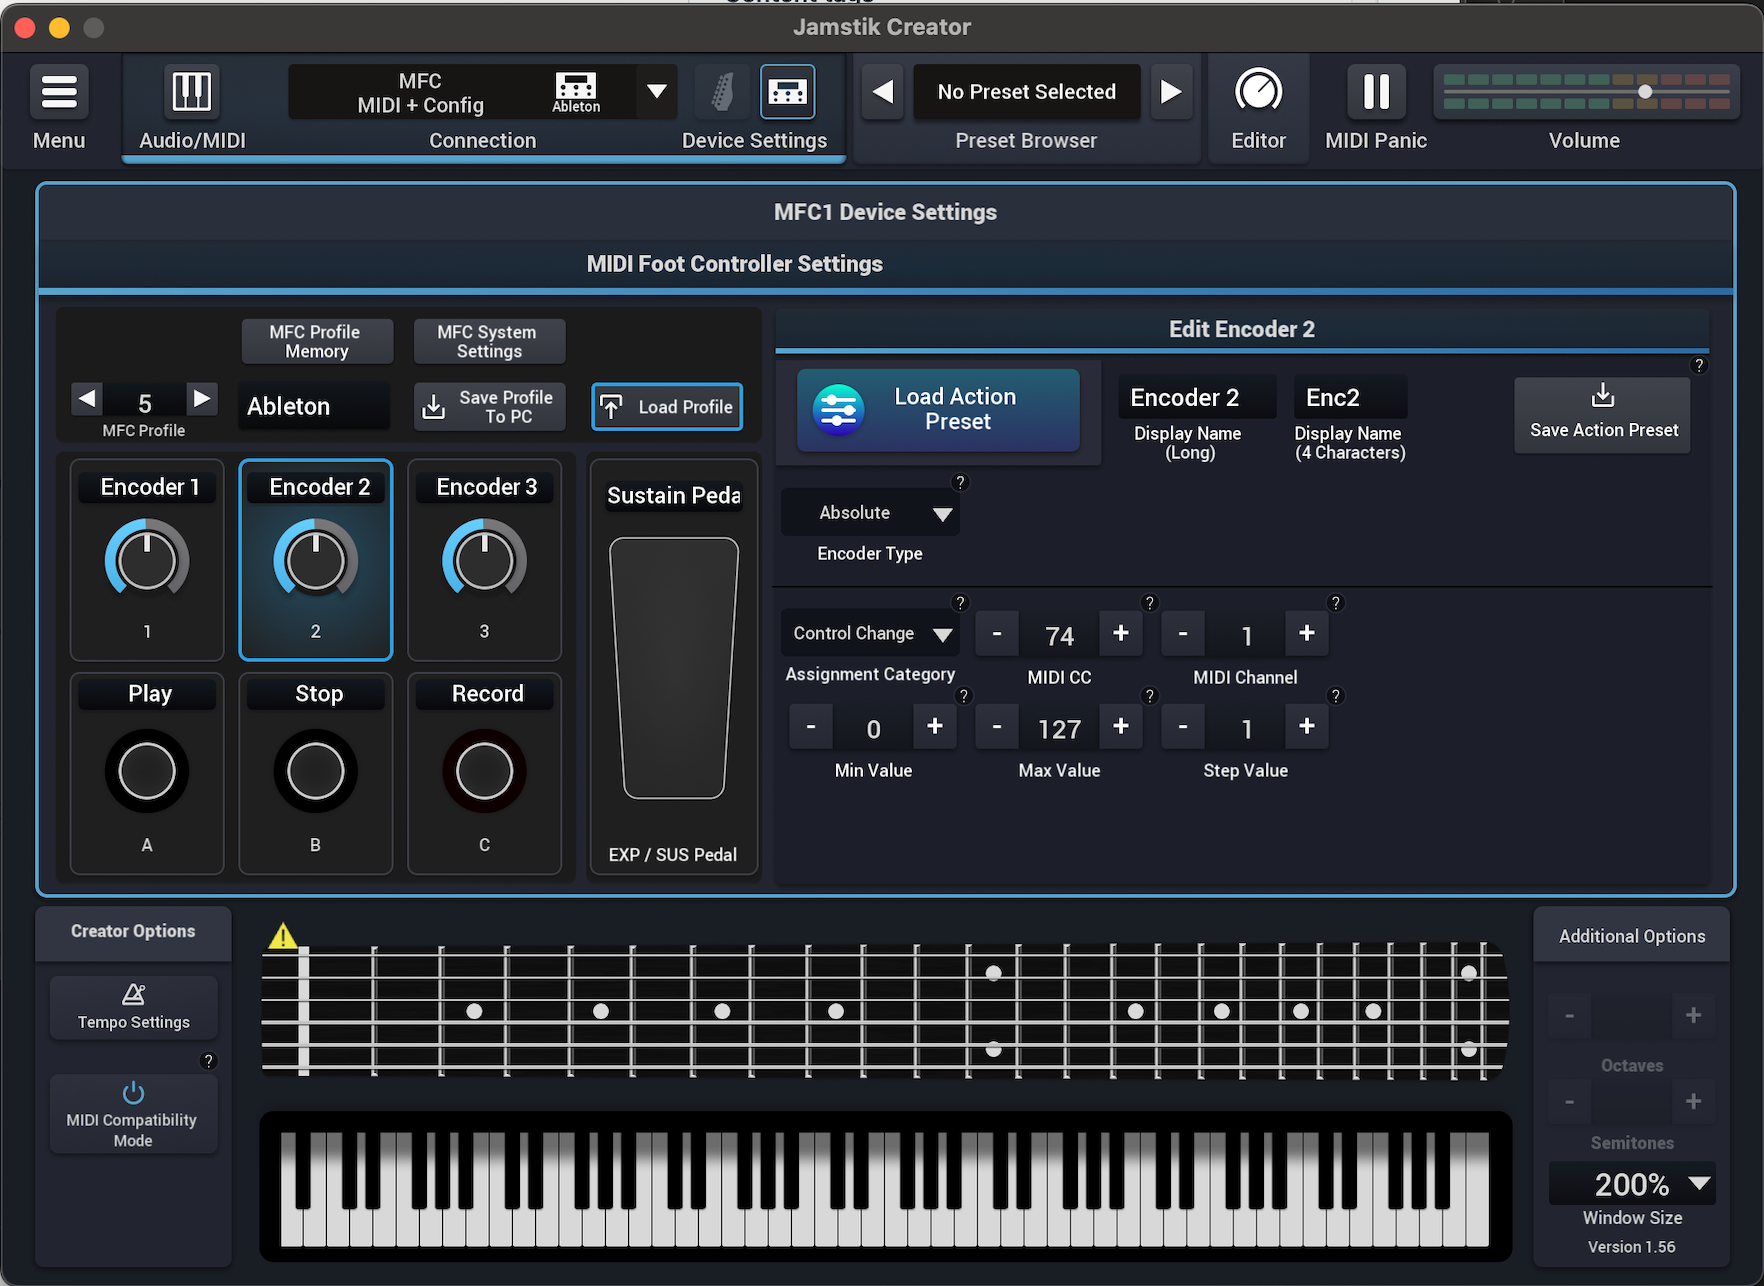Edit Encoder 2 long display name field

click(x=1197, y=397)
